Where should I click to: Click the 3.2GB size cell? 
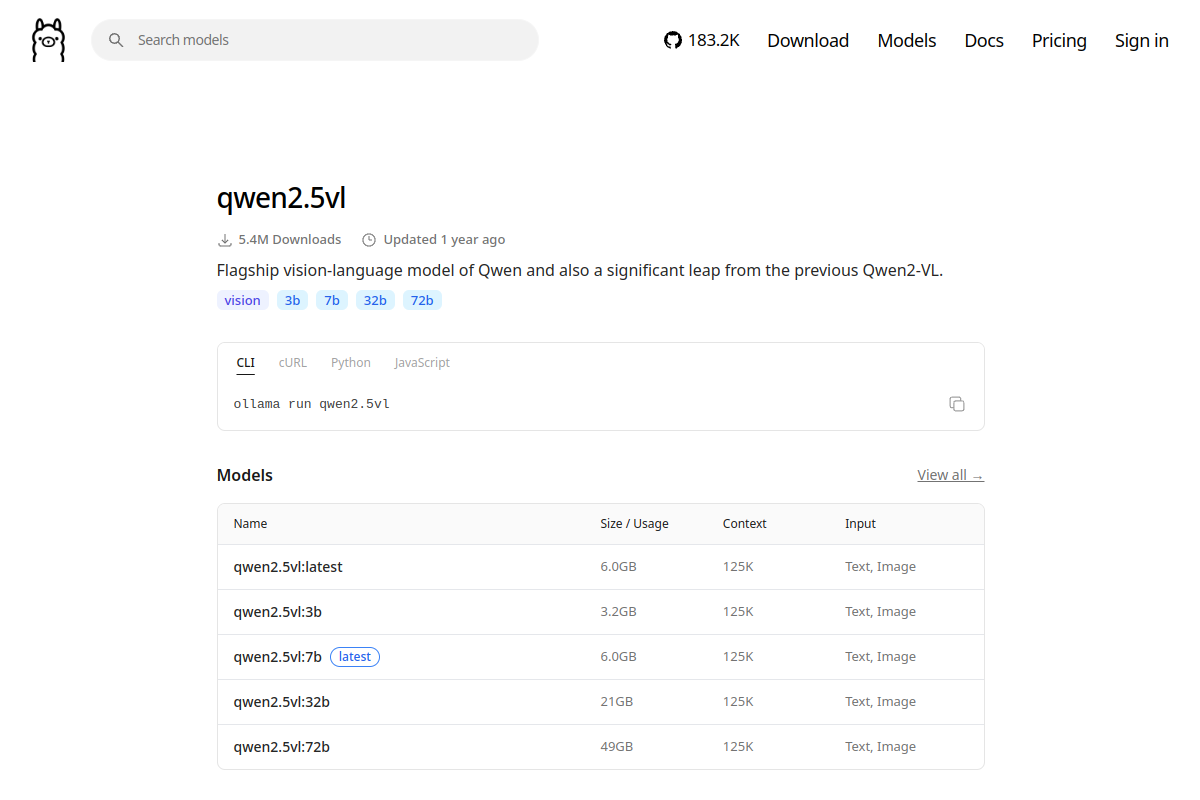[x=619, y=612]
